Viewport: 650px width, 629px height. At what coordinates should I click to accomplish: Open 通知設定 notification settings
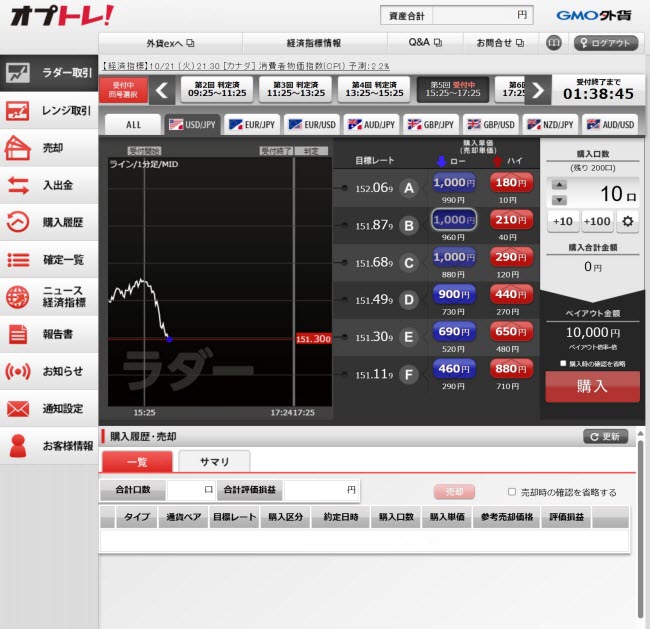pos(50,408)
